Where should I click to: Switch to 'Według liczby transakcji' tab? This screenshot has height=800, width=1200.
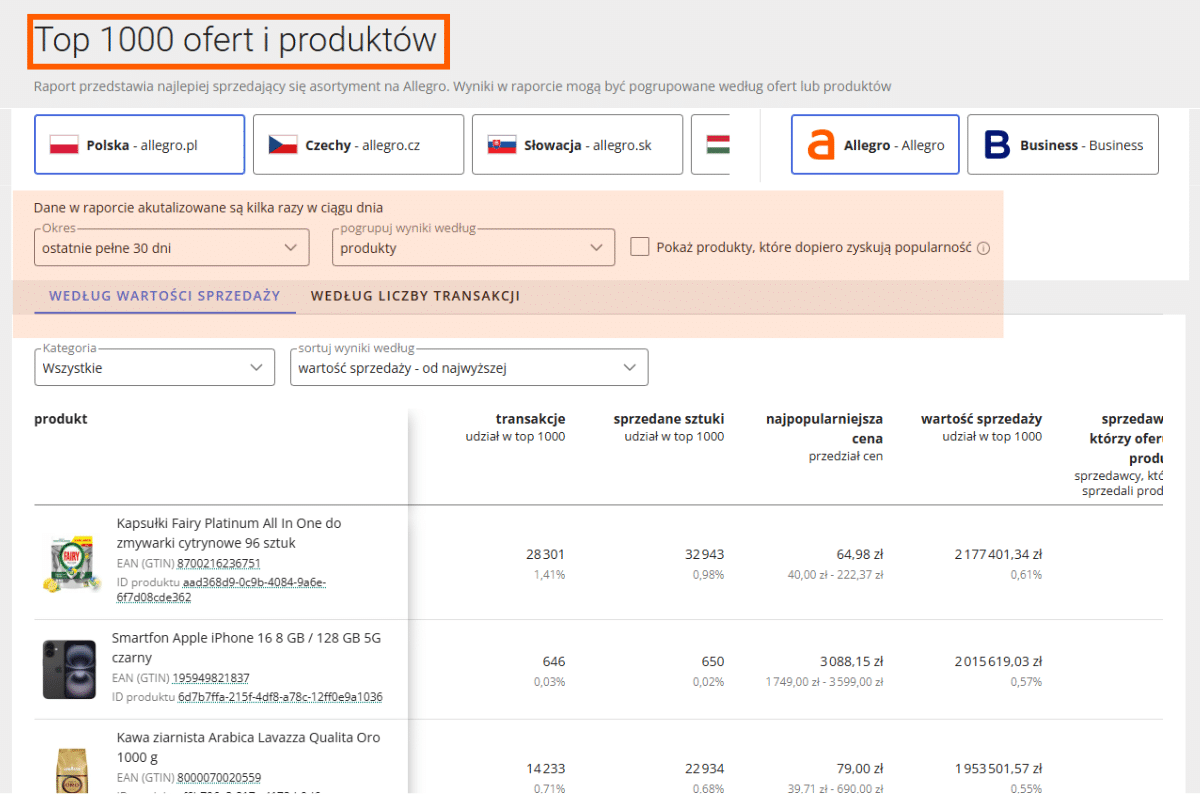tap(415, 296)
